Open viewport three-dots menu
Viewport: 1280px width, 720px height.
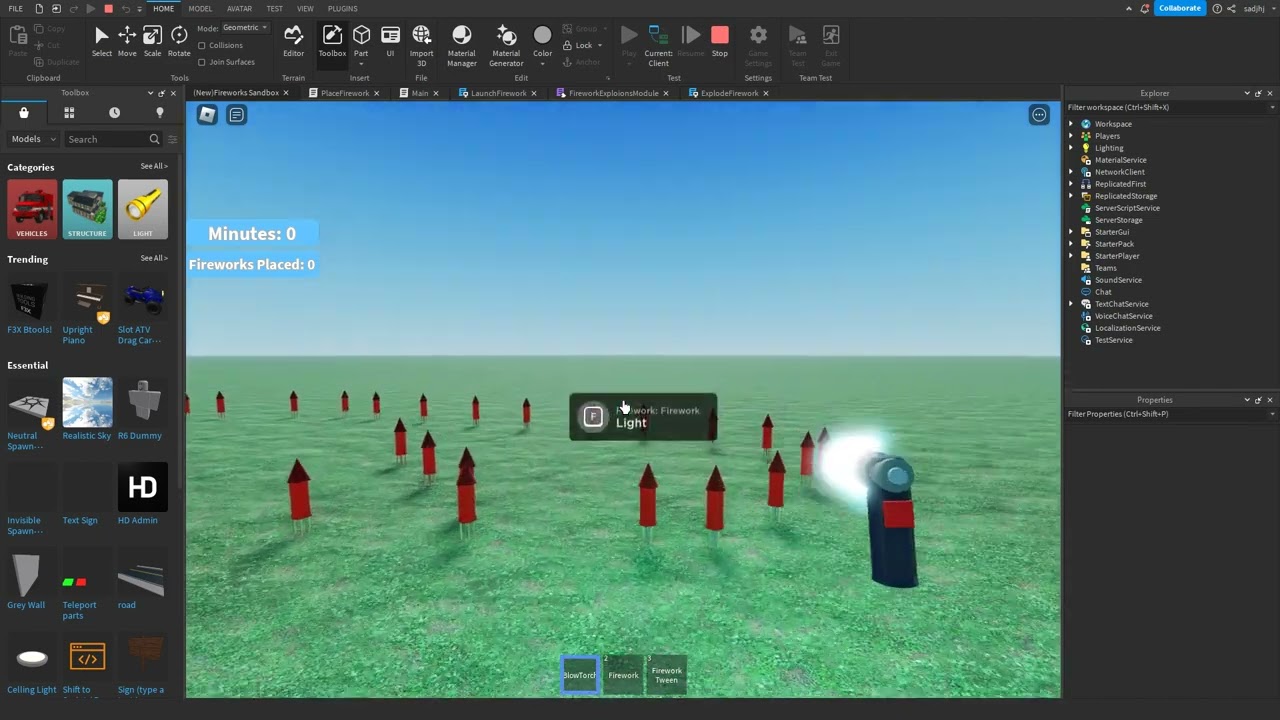(1039, 115)
